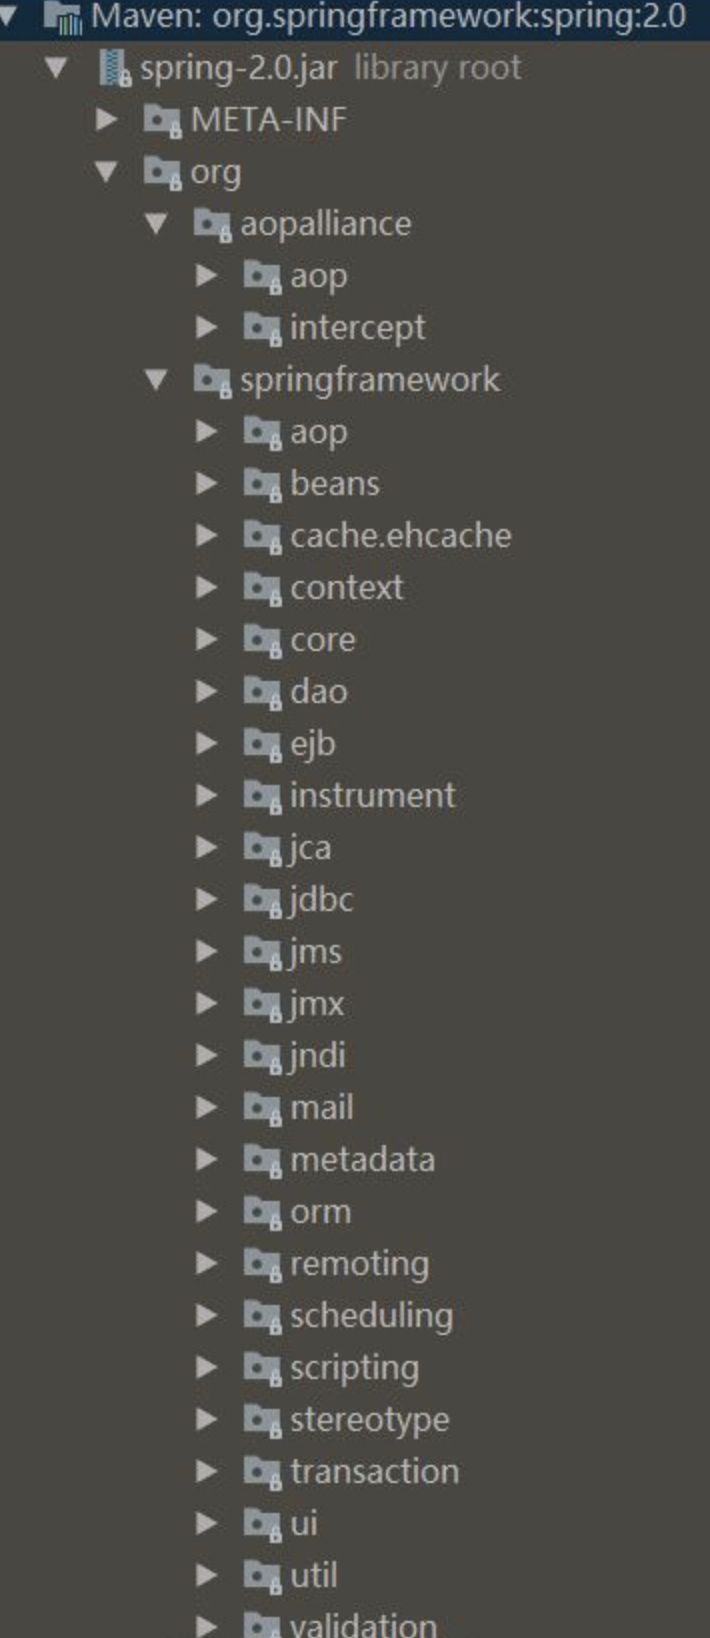Collapse the springframework package node
710x1638 pixels.
156,380
